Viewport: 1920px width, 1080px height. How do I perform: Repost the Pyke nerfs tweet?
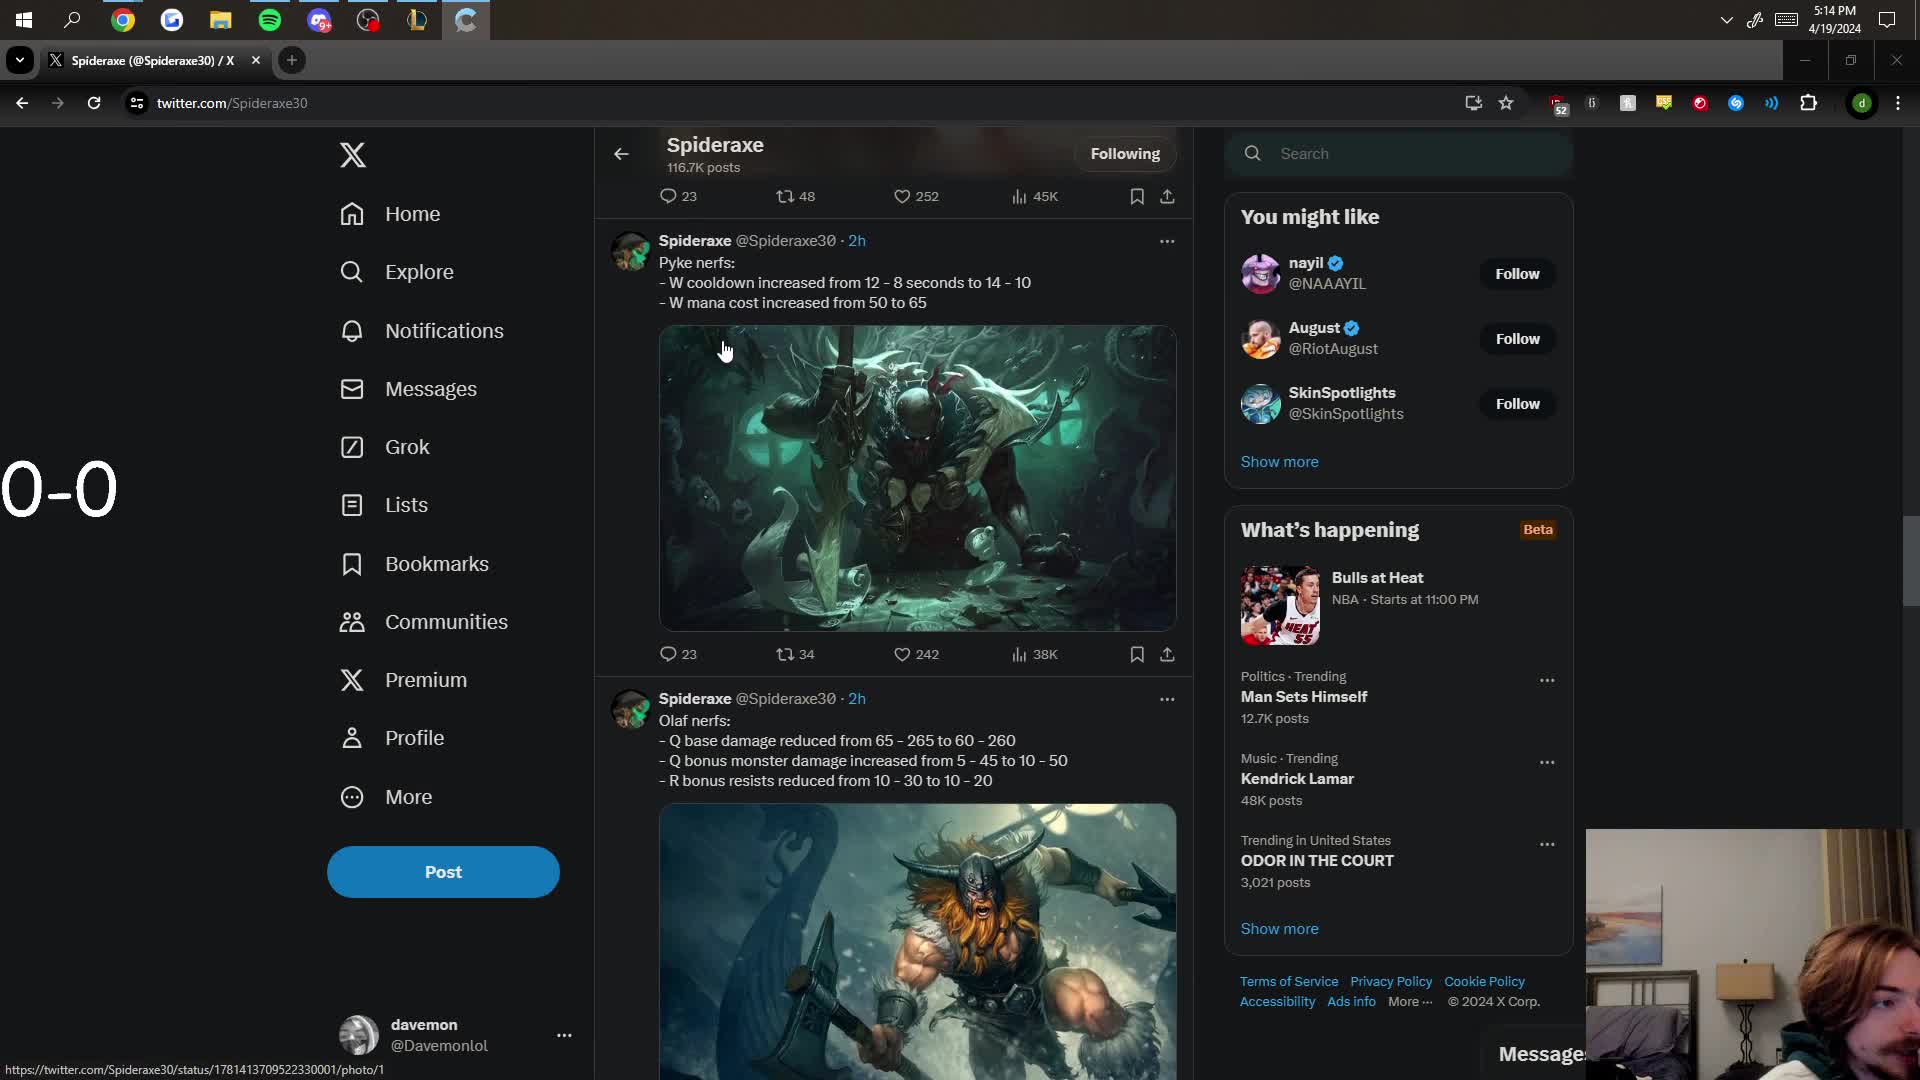tap(795, 654)
